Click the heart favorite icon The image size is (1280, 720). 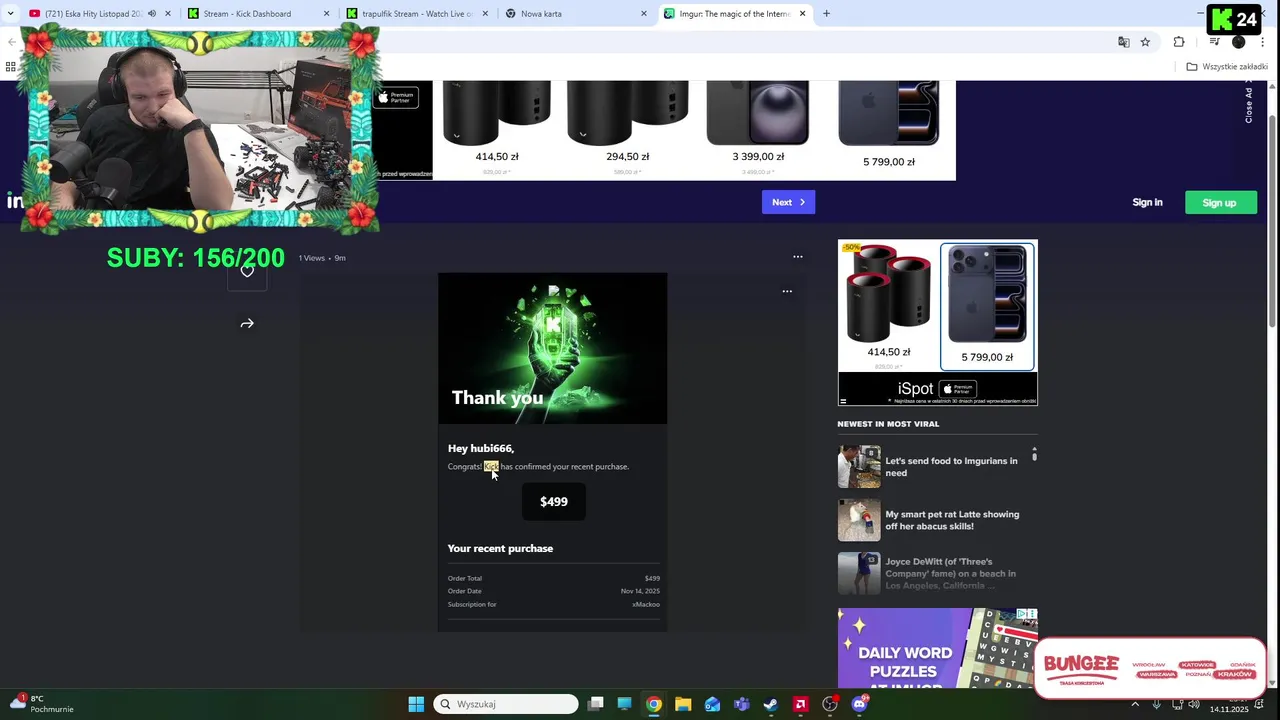247,271
